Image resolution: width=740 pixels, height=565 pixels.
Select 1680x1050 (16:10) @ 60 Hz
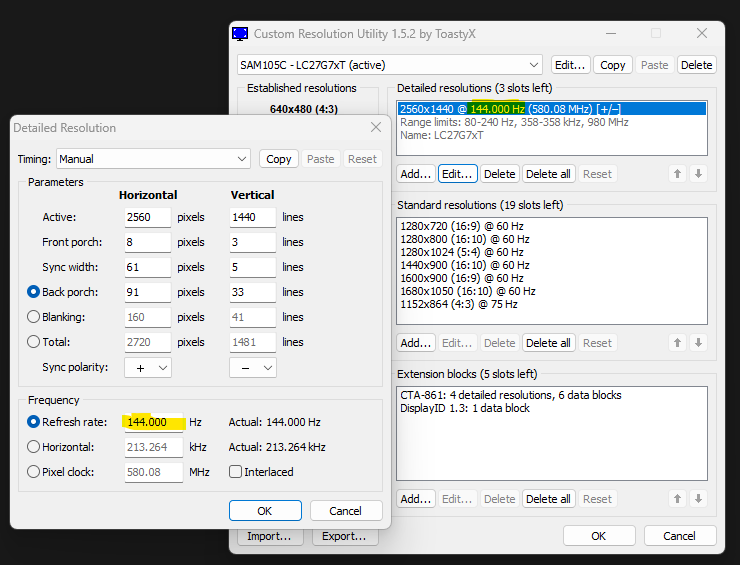tap(552, 291)
